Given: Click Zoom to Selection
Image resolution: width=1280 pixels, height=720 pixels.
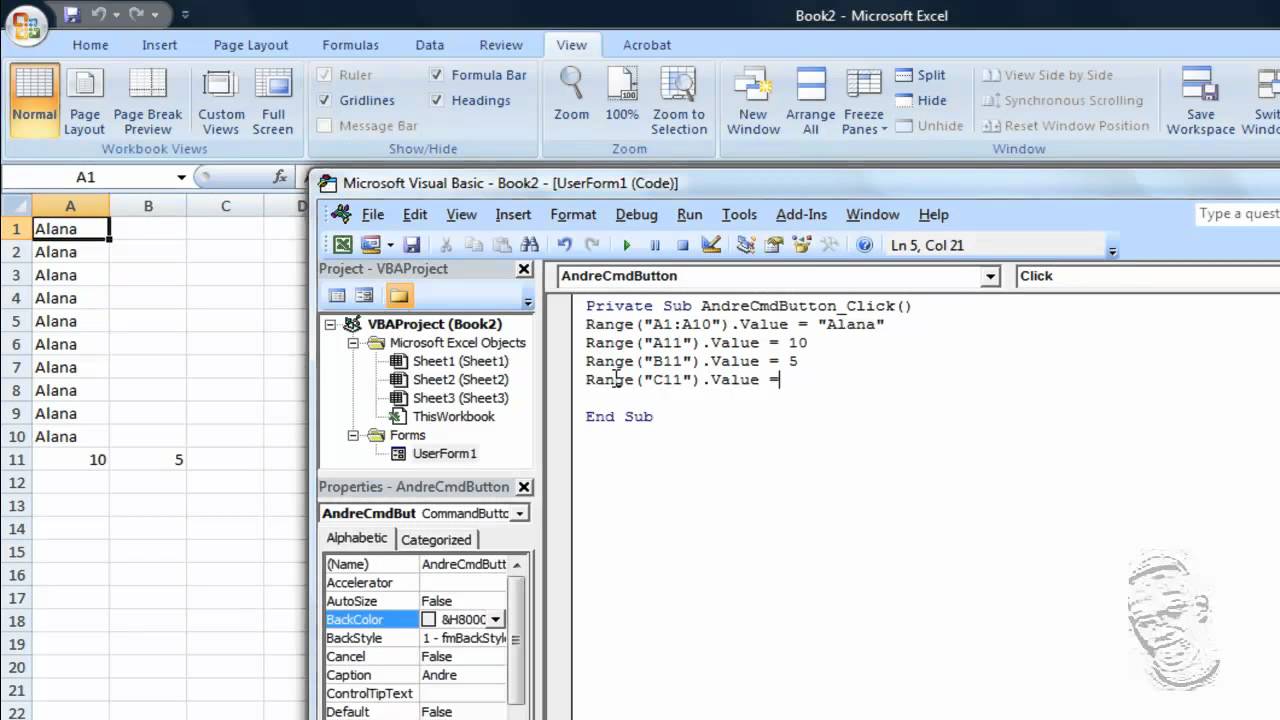Looking at the screenshot, I should click(x=679, y=102).
